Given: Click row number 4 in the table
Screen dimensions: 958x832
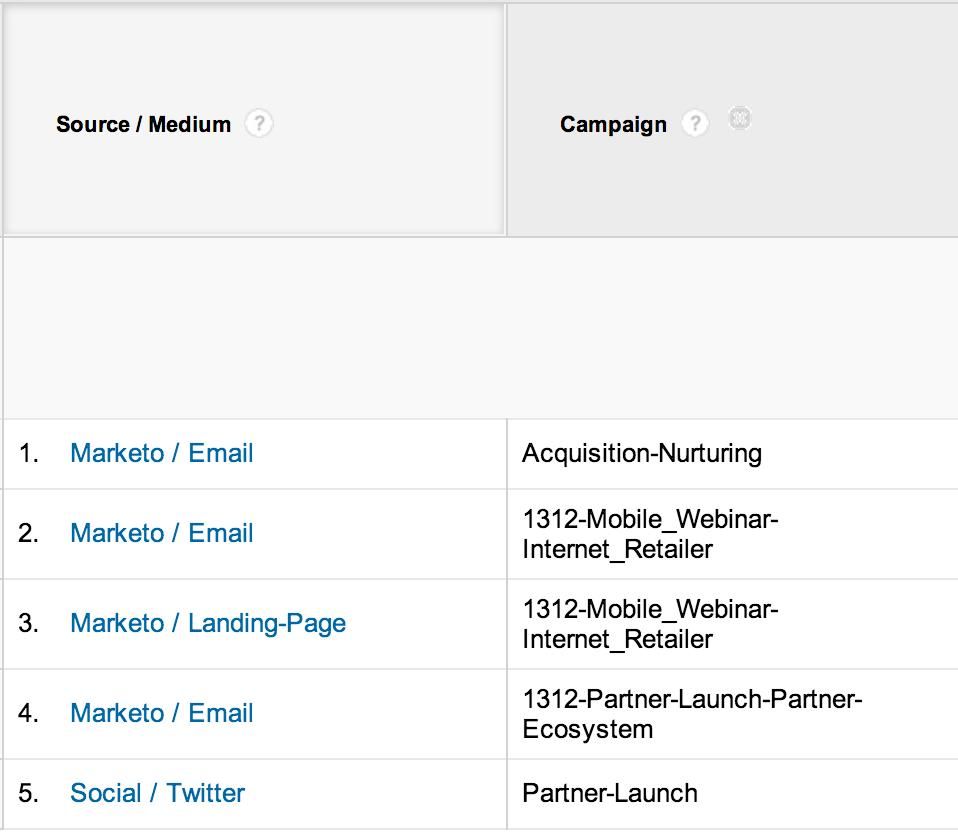Looking at the screenshot, I should [x=28, y=713].
